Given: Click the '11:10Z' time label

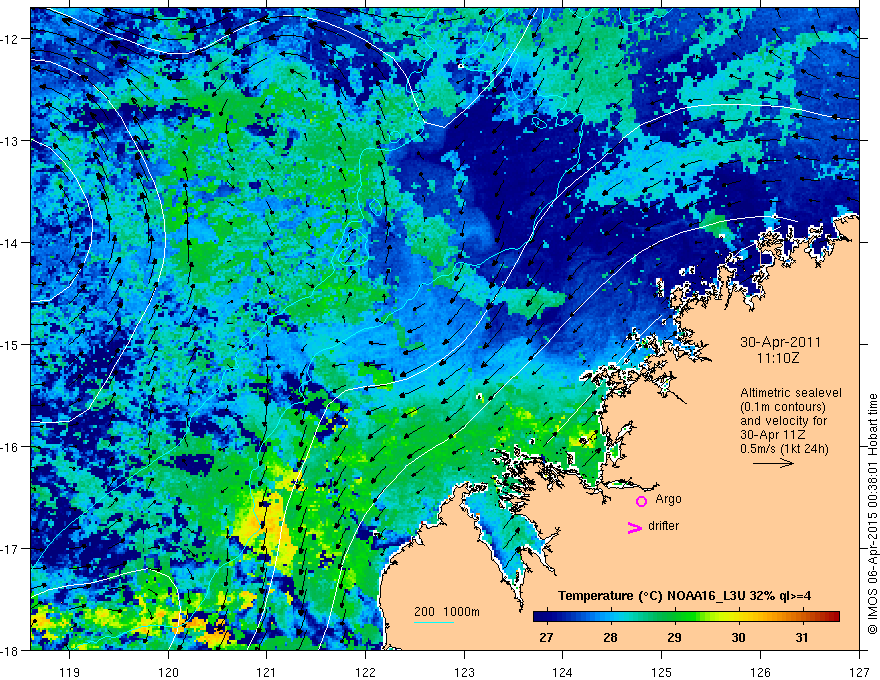Looking at the screenshot, I should [x=777, y=358].
